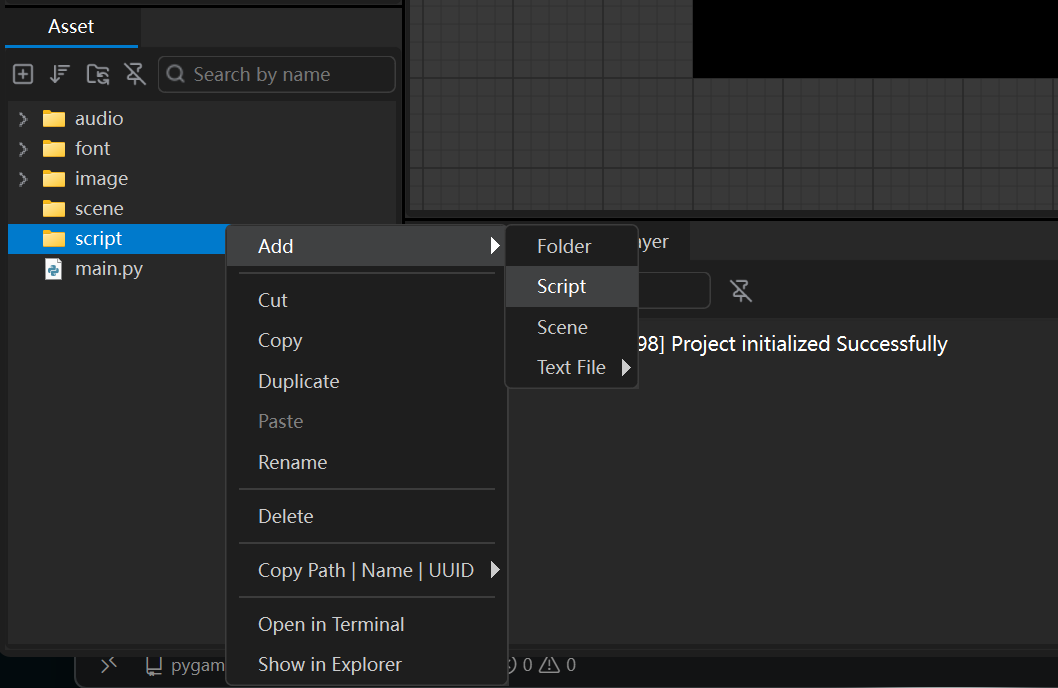Select Cut in the context menu
This screenshot has width=1058, height=688.
click(367, 300)
